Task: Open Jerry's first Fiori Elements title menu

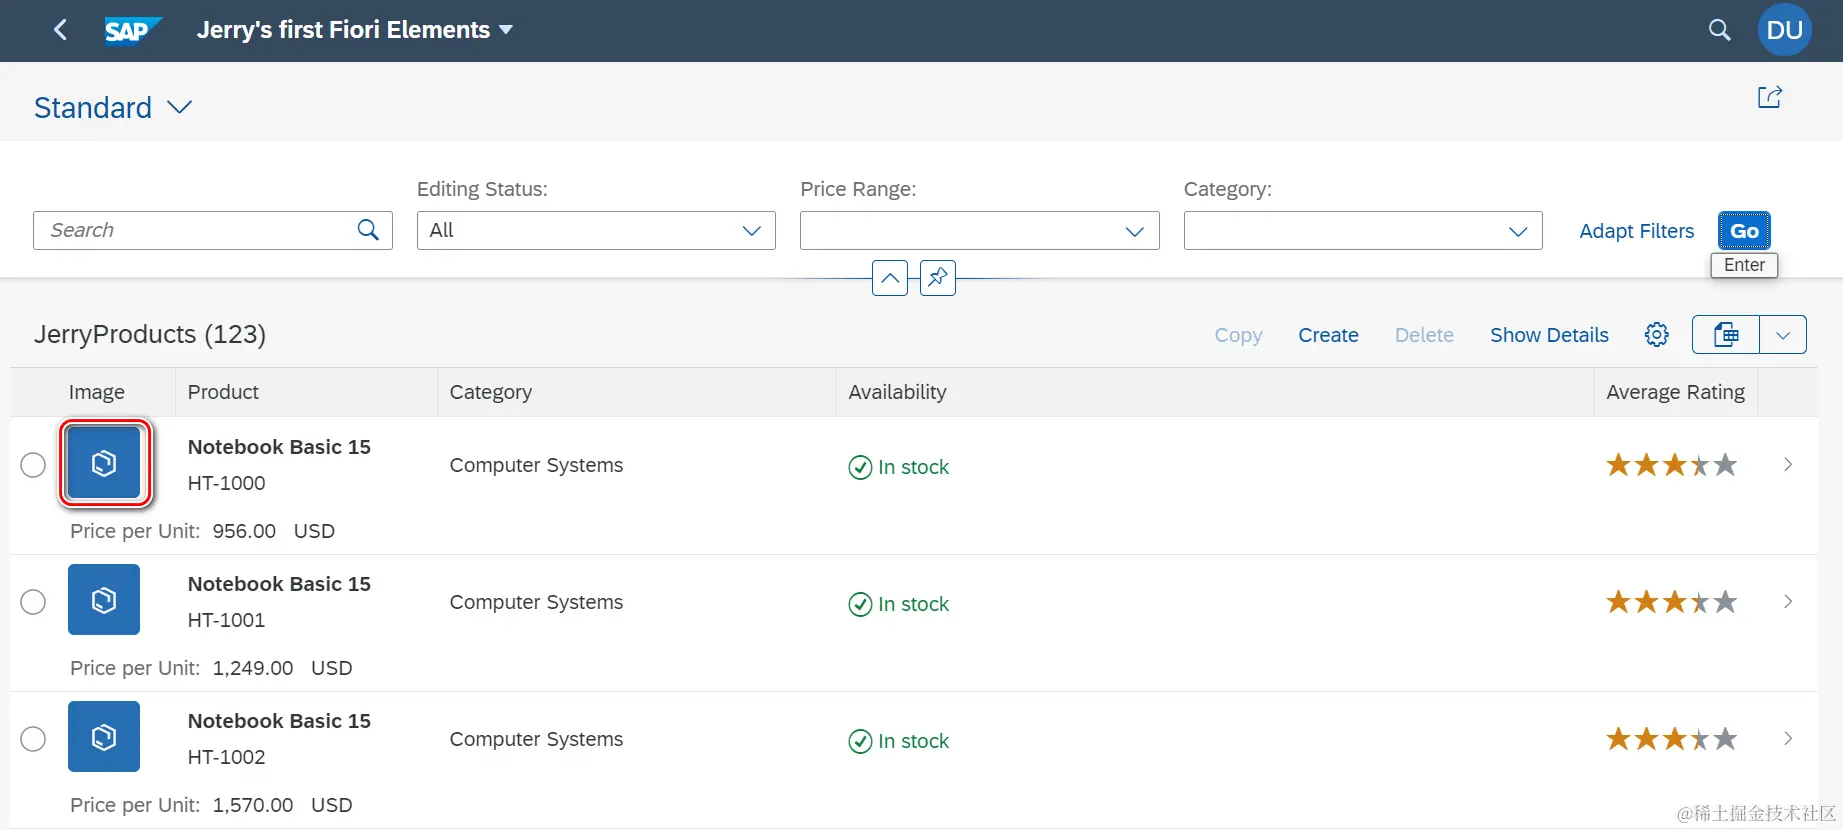Action: (x=506, y=30)
